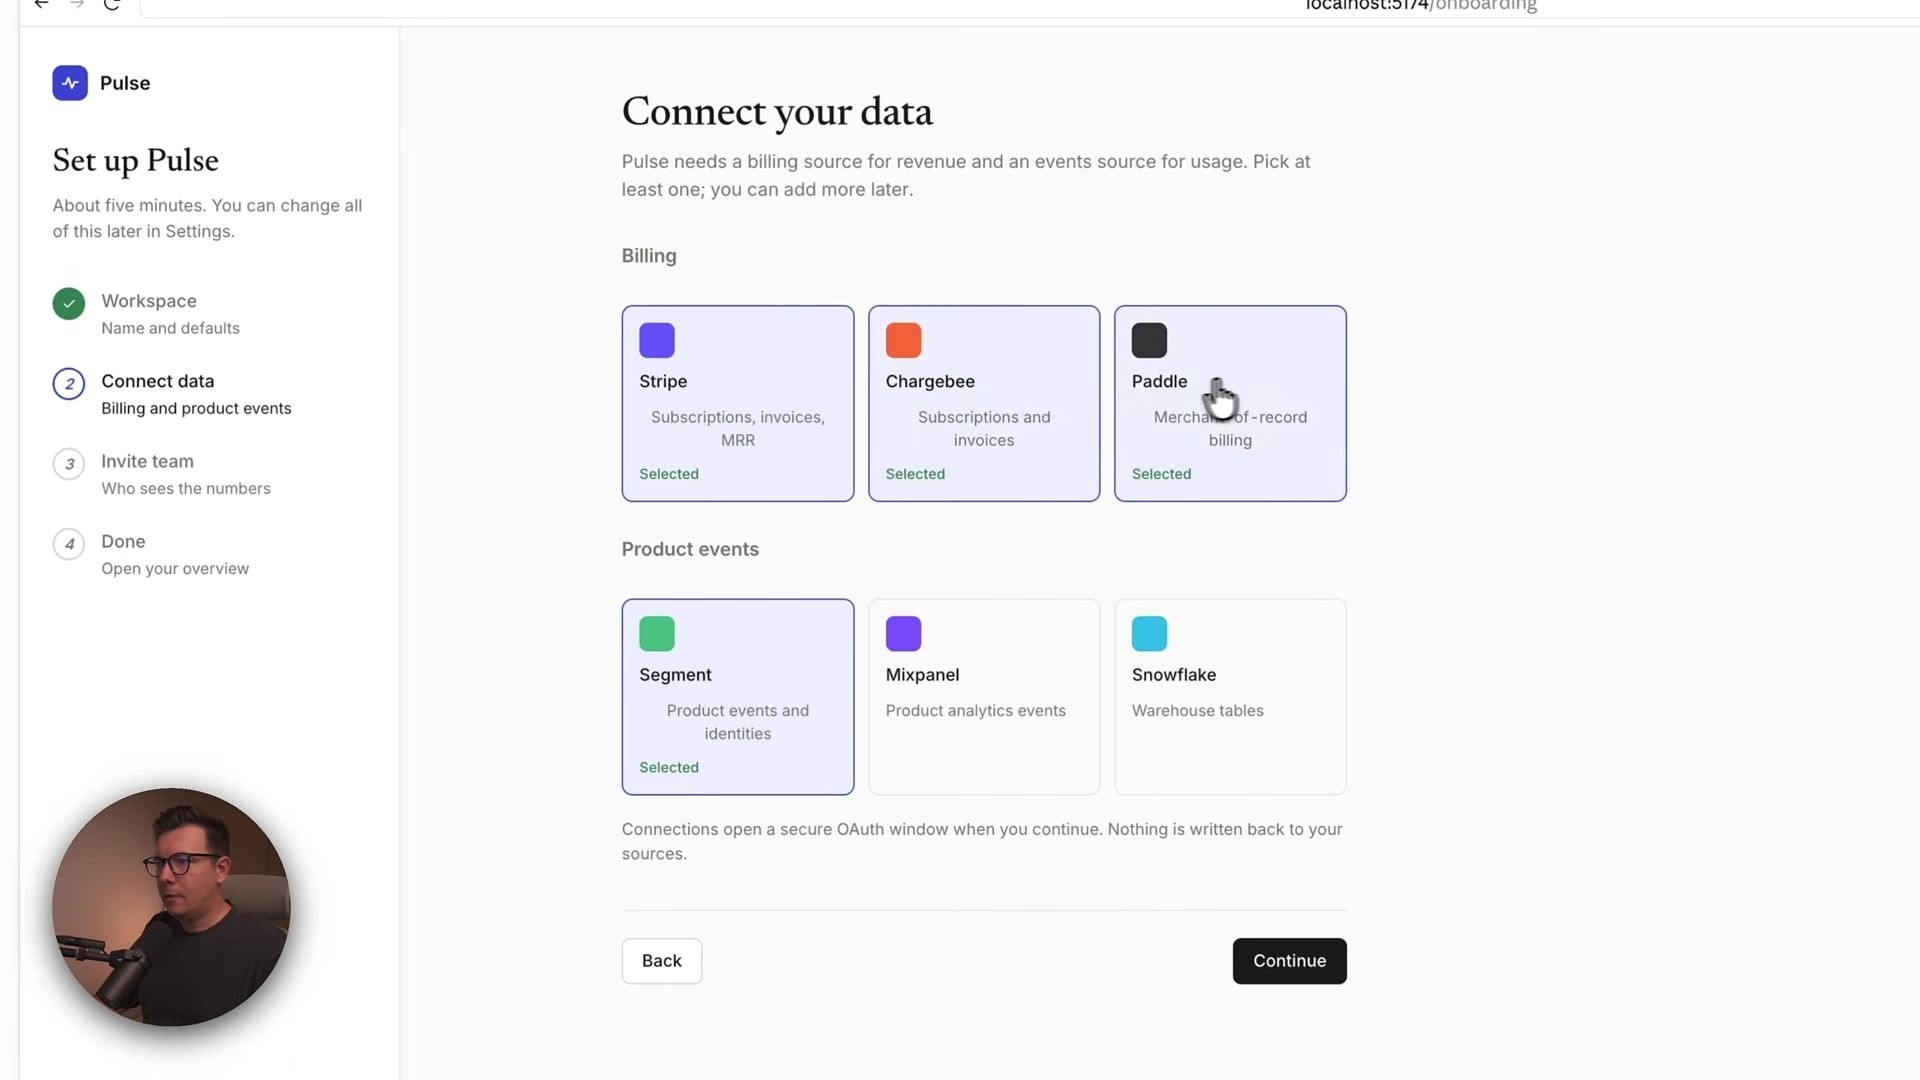Image resolution: width=1920 pixels, height=1080 pixels.
Task: Reload the page with browser refresh icon
Action: coord(112,5)
